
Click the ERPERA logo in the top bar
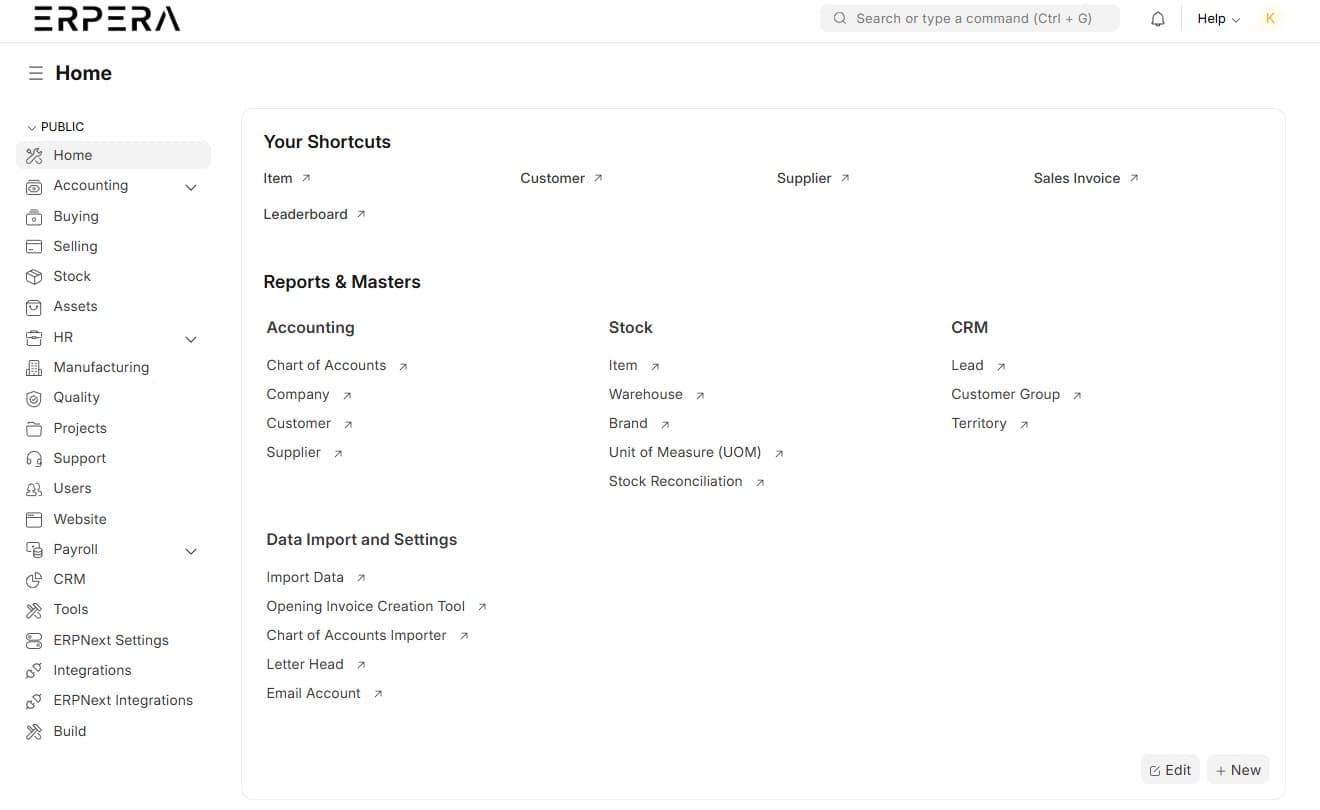point(105,18)
